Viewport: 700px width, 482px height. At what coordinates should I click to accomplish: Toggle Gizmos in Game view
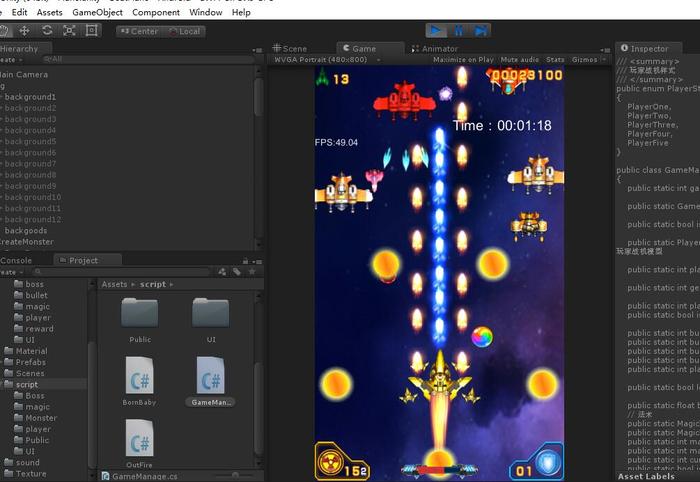584,60
